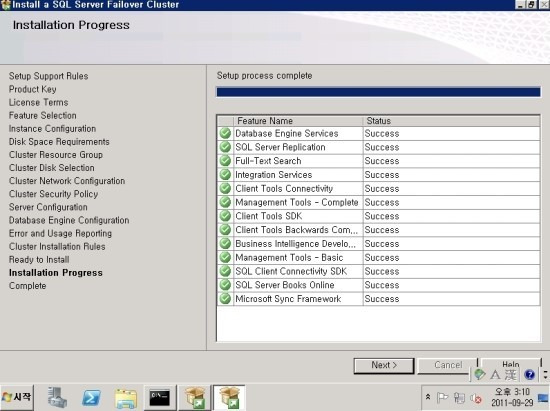Click the check icon for Microsoft Sync Framework
The image size is (550, 411).
tap(225, 299)
